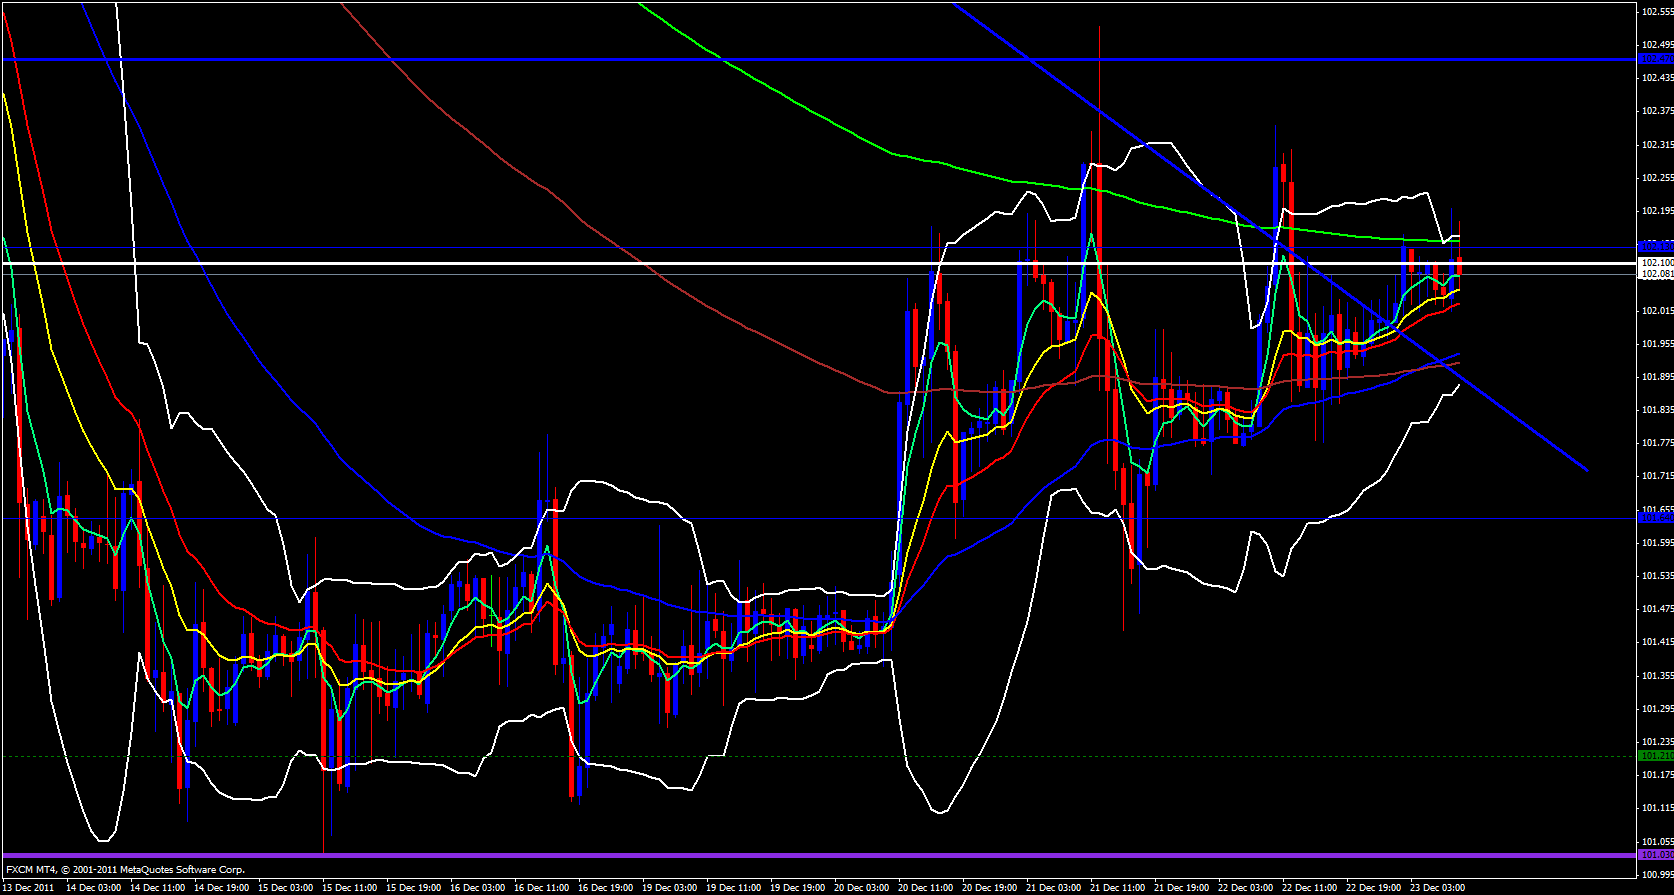The image size is (1674, 895).
Task: Click the '20 Dec 19:00' time axis label
Action: pos(990,888)
